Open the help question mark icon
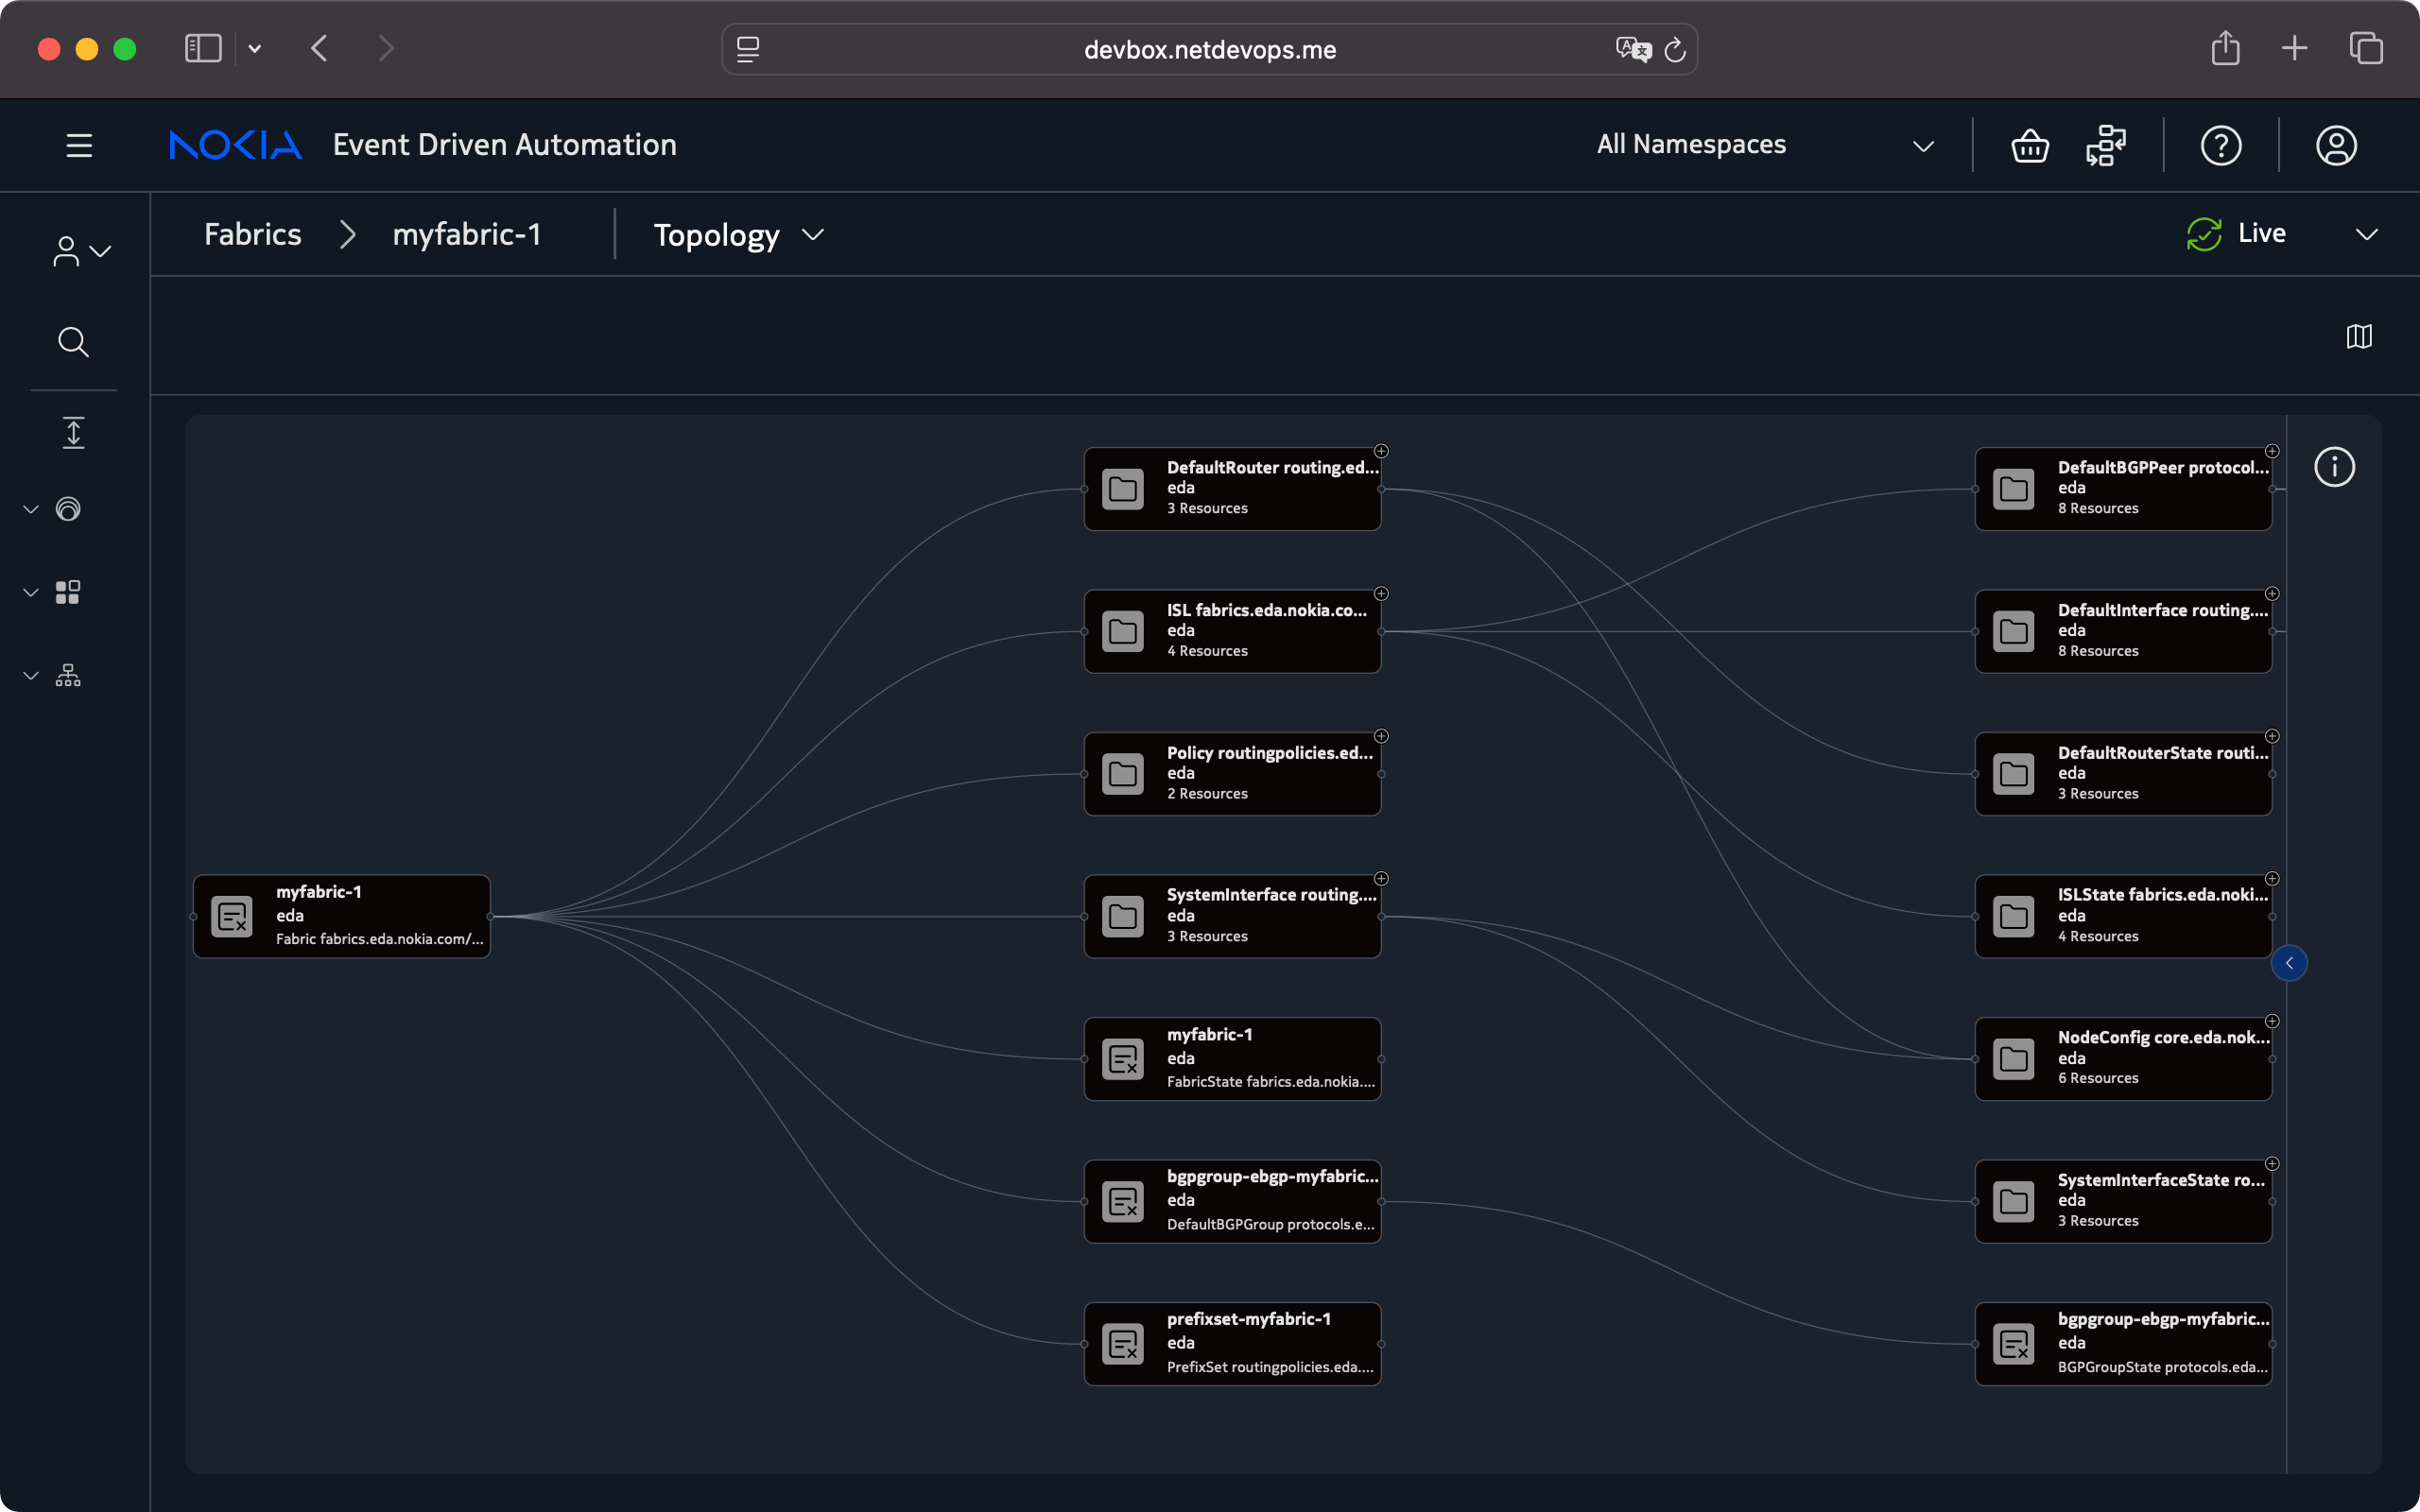2420x1512 pixels. tap(2220, 146)
